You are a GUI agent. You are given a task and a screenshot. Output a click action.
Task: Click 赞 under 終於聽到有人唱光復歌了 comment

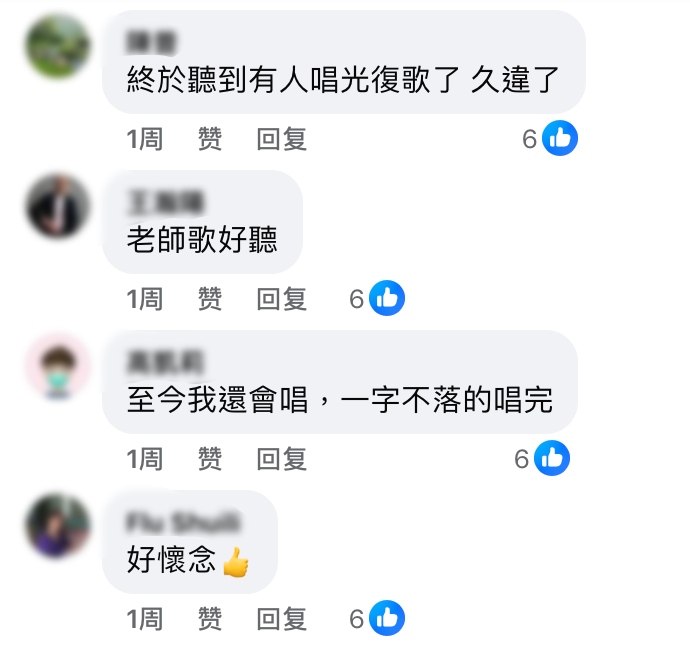[x=210, y=139]
